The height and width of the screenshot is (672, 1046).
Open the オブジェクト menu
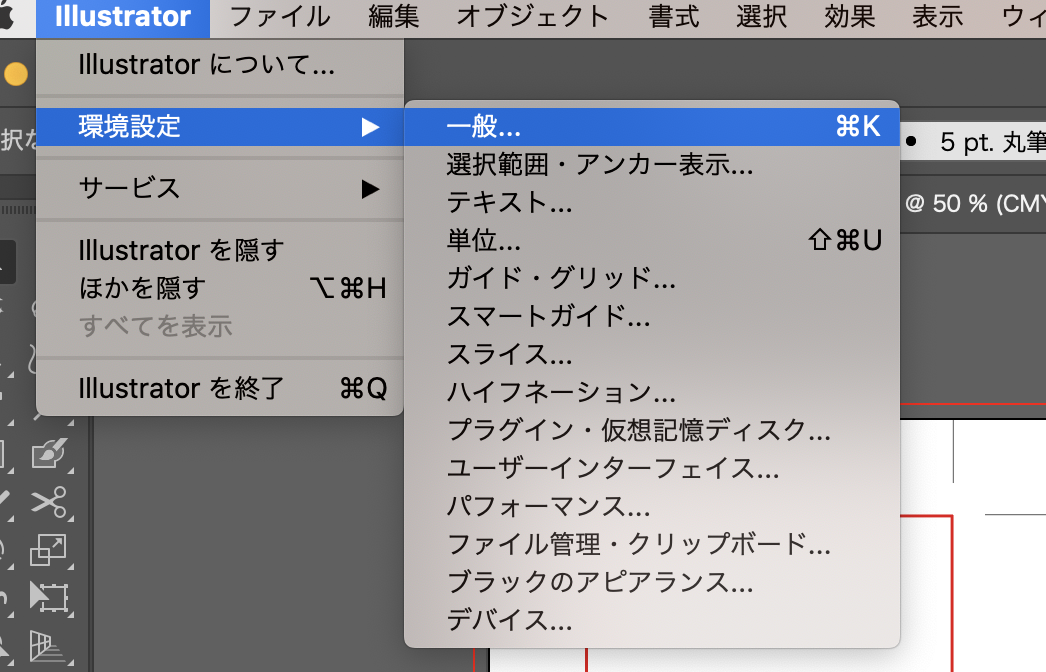[532, 17]
